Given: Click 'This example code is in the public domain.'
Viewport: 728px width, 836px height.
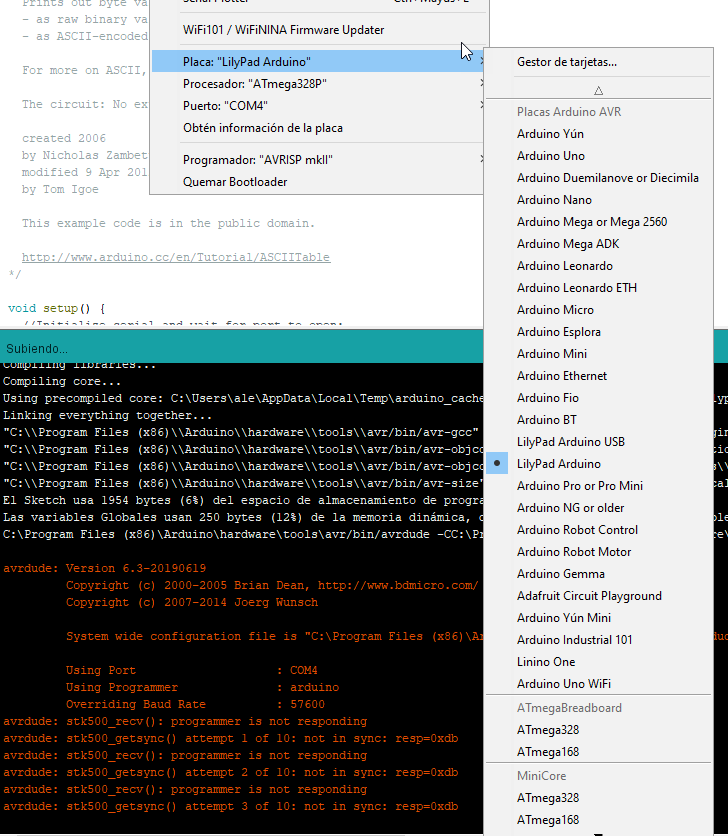Looking at the screenshot, I should tap(169, 223).
